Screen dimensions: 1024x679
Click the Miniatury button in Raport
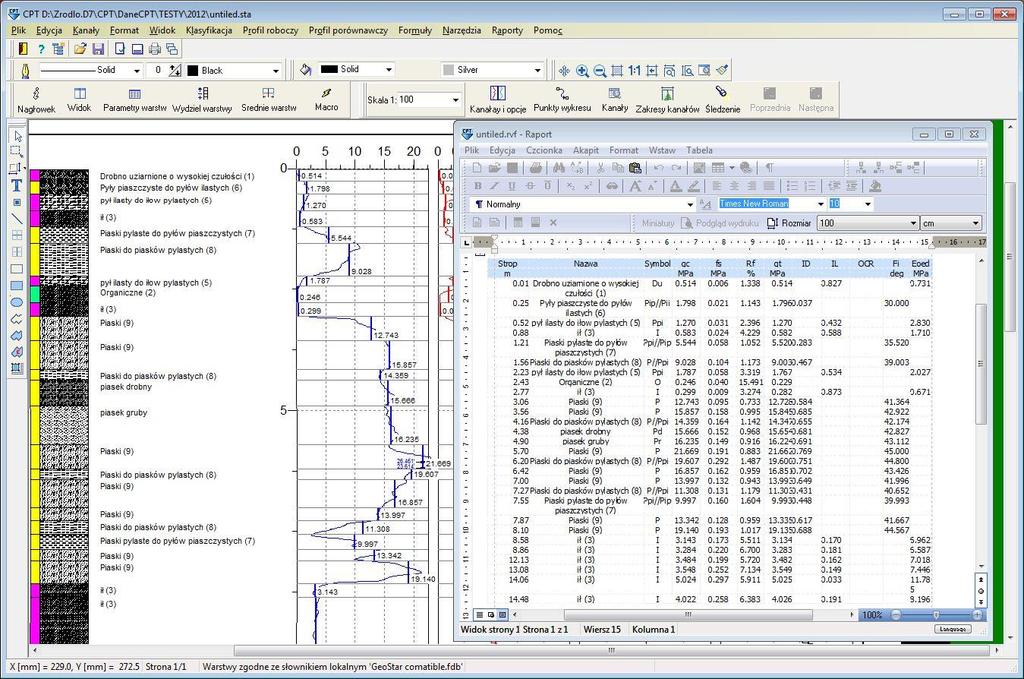click(x=658, y=223)
